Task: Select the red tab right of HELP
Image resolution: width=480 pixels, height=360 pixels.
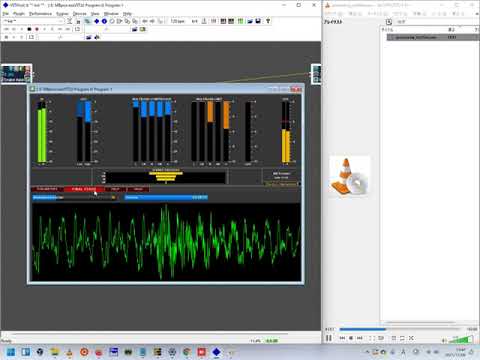Action: point(138,189)
